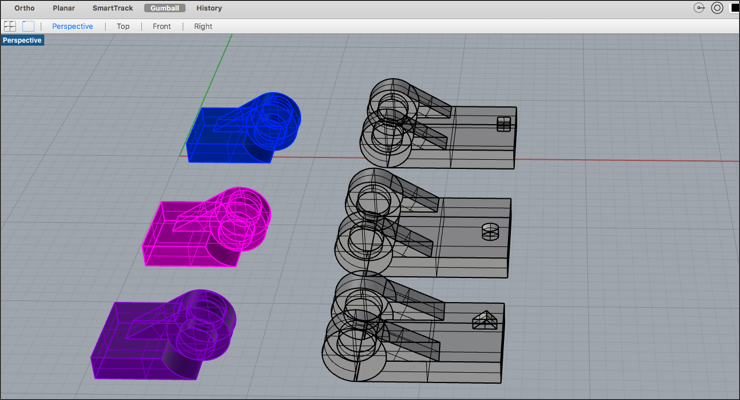Image resolution: width=740 pixels, height=400 pixels.
Task: Turn on SmartTrack
Action: click(x=113, y=8)
